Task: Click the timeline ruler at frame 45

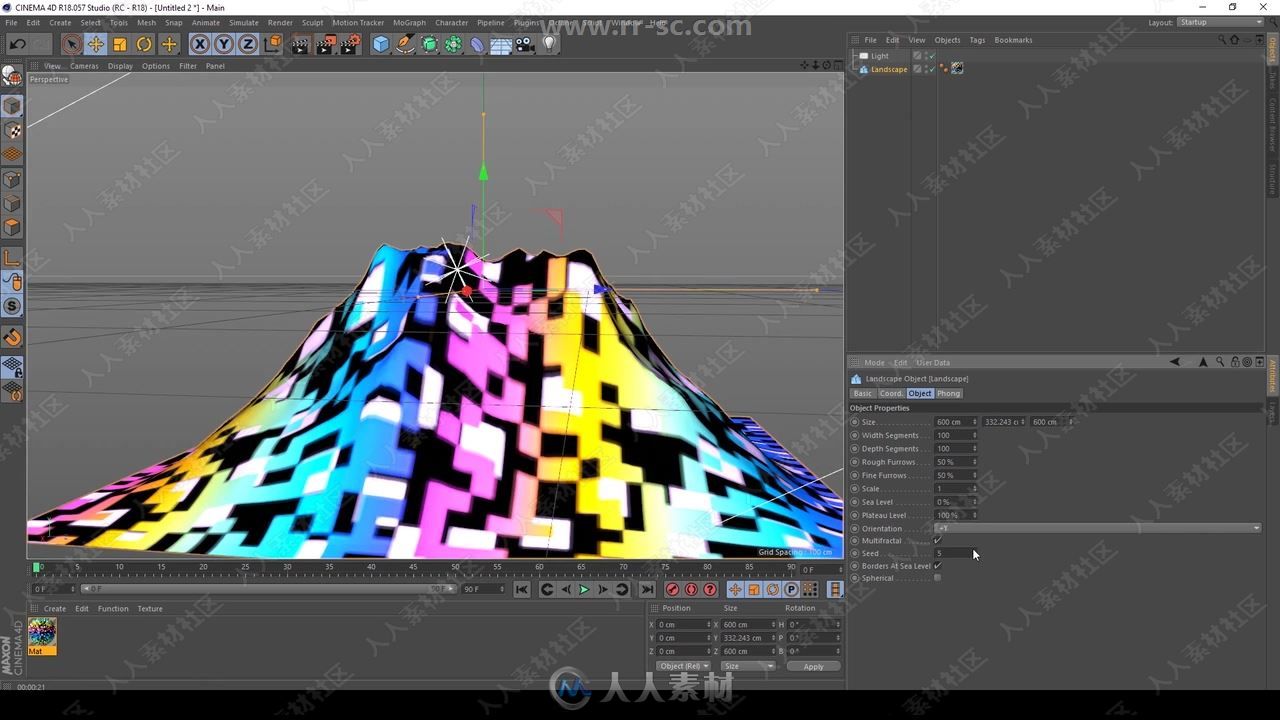Action: point(413,567)
